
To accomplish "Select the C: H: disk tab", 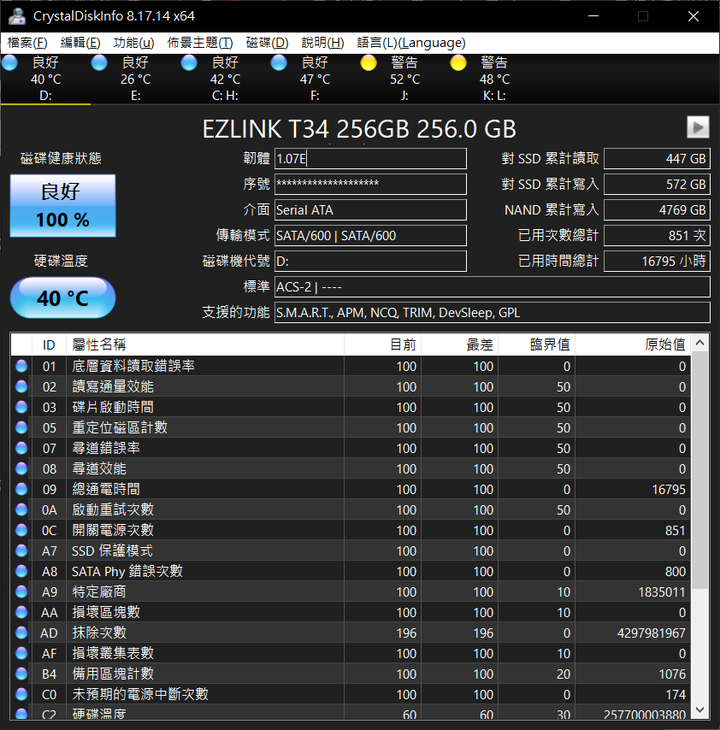I will tap(225, 79).
